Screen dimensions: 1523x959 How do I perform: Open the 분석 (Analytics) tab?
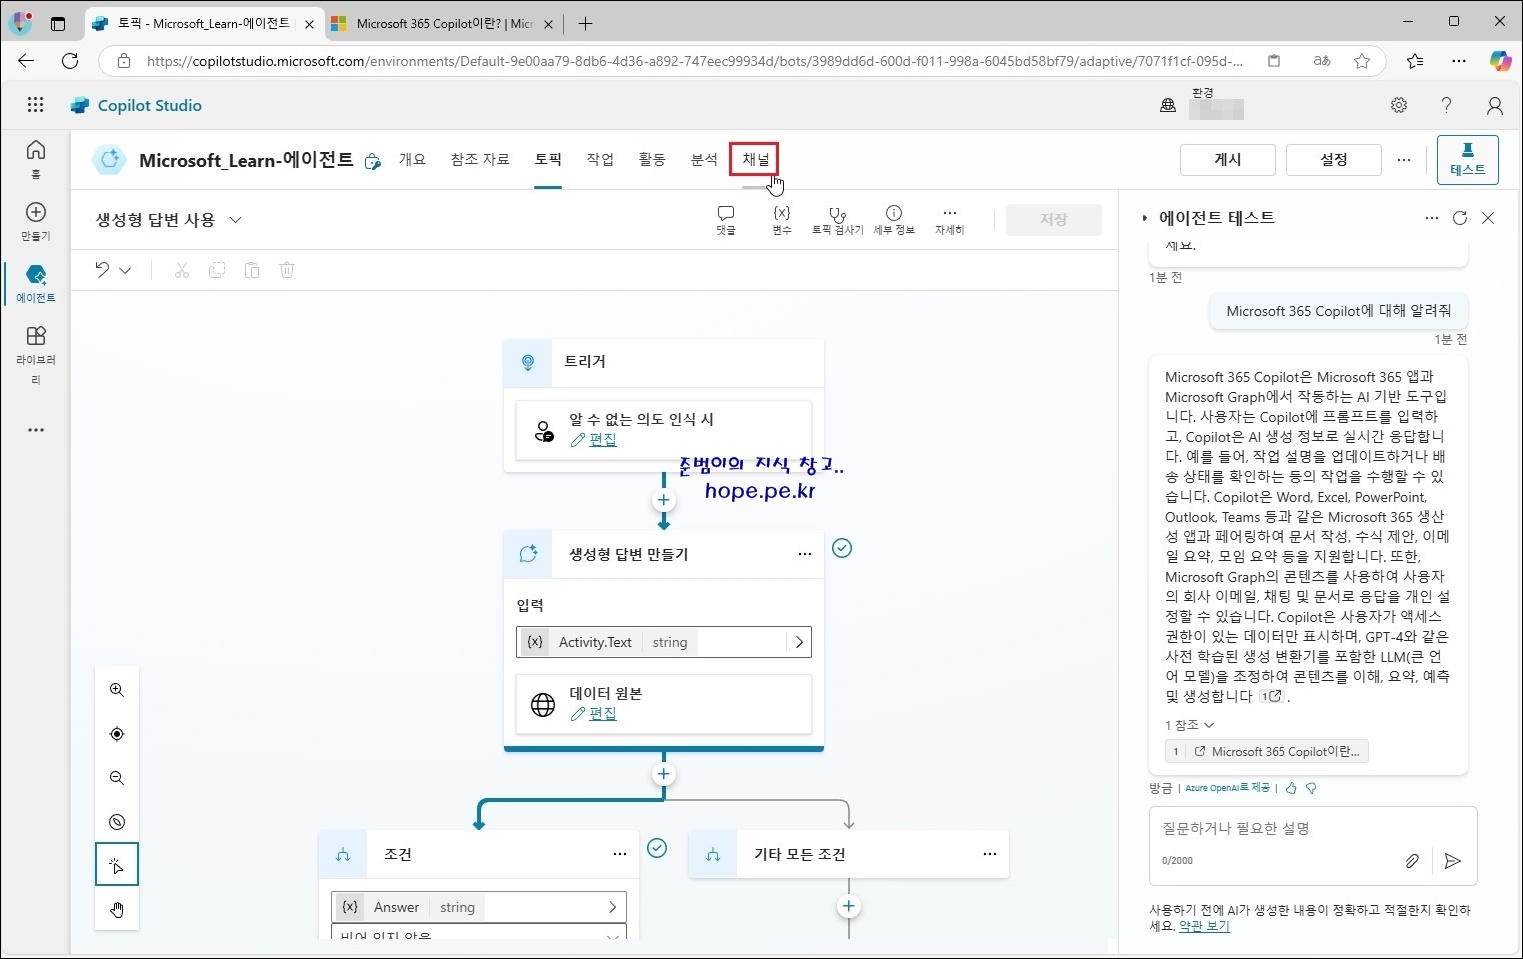(704, 159)
